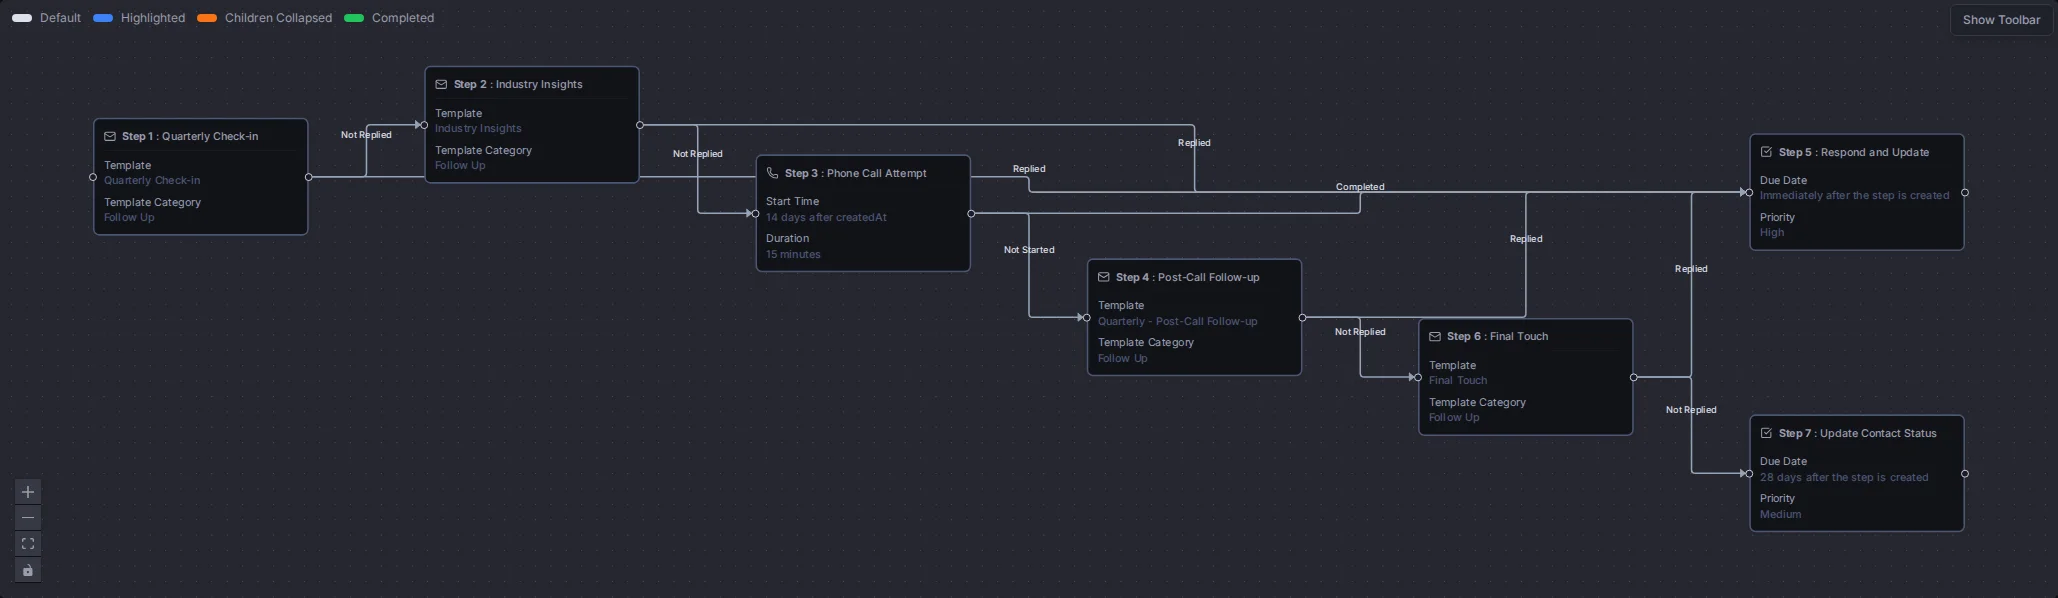This screenshot has height=598, width=2058.
Task: Click the mail icon in Step 2
Action: click(441, 85)
